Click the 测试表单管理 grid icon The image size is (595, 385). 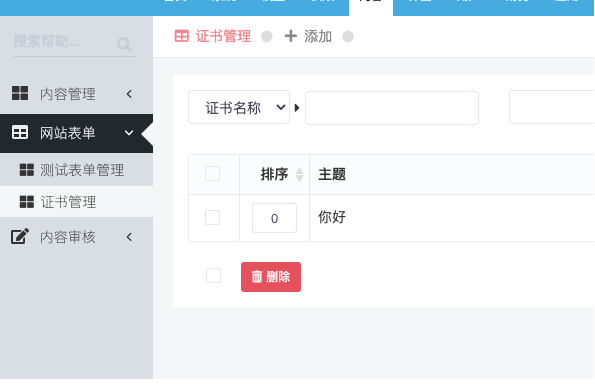click(27, 170)
